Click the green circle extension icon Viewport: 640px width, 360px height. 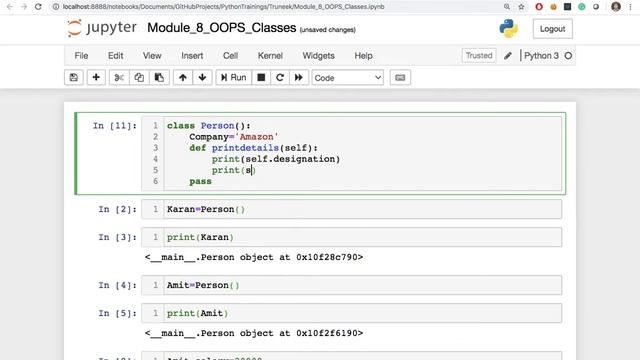click(582, 7)
